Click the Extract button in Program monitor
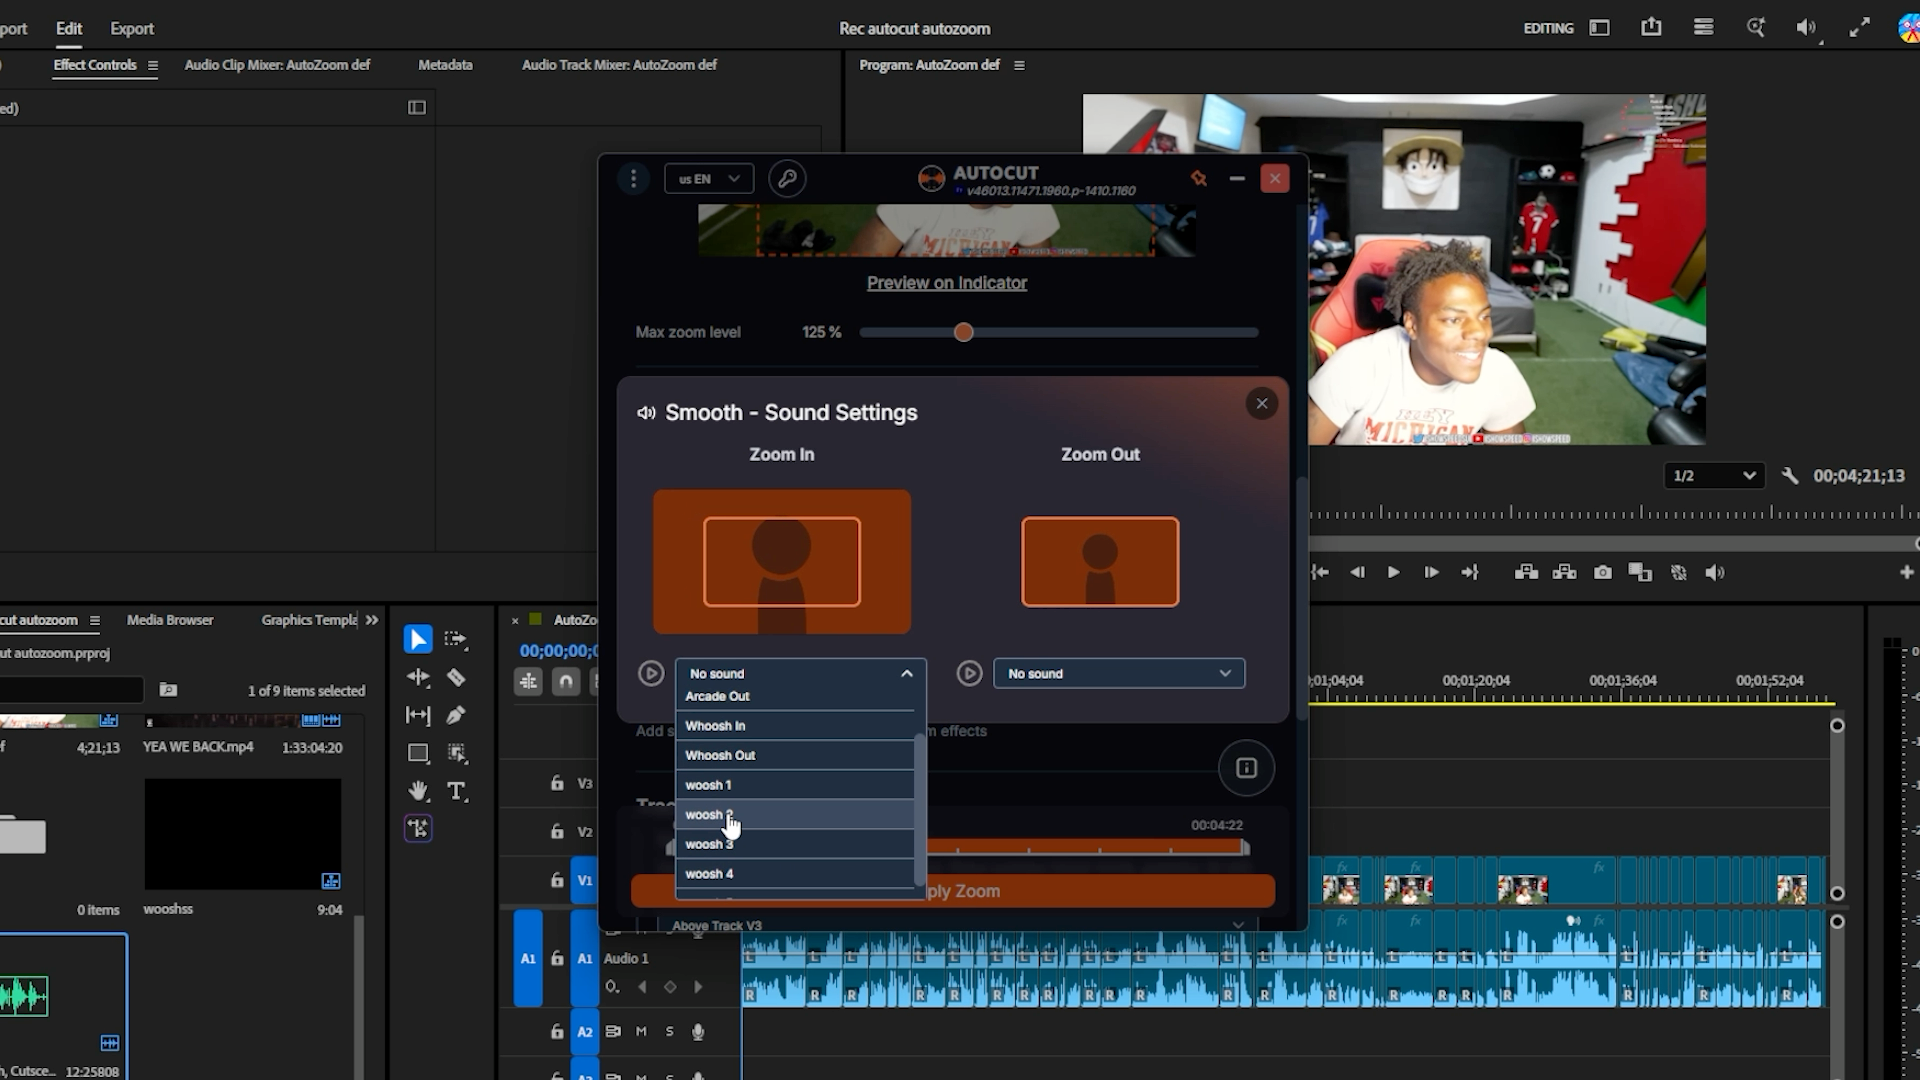Screen dimensions: 1920x1080 click(1564, 572)
